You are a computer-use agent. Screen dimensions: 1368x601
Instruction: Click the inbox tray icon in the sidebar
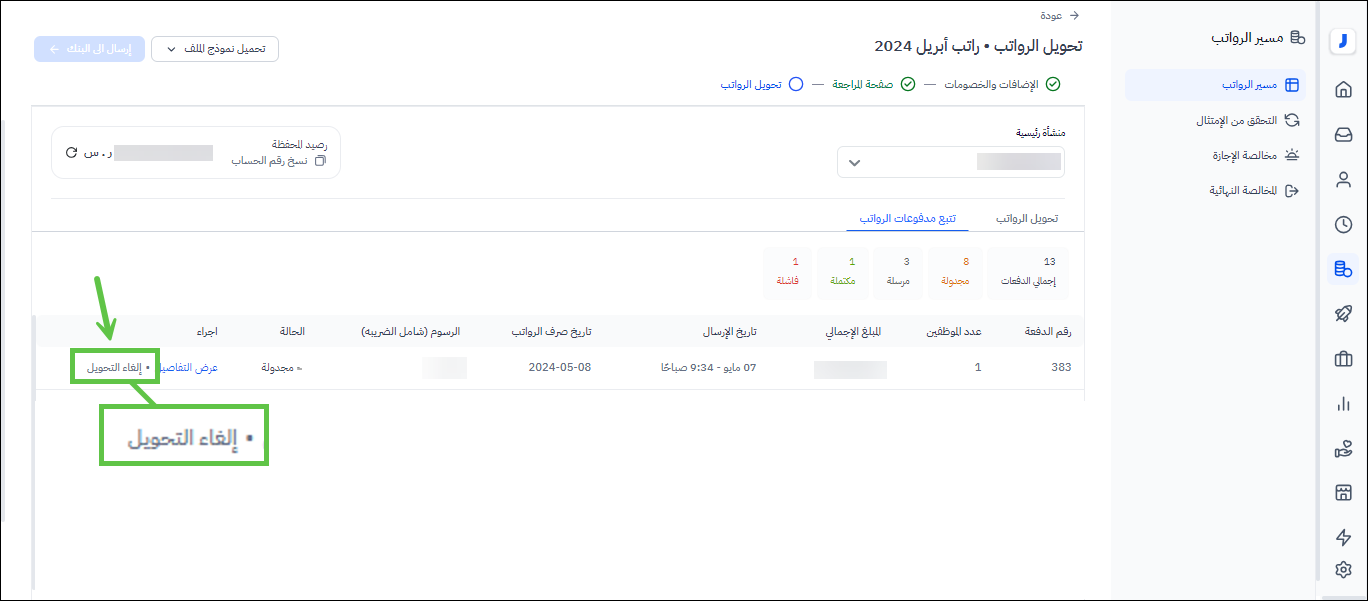(1343, 135)
